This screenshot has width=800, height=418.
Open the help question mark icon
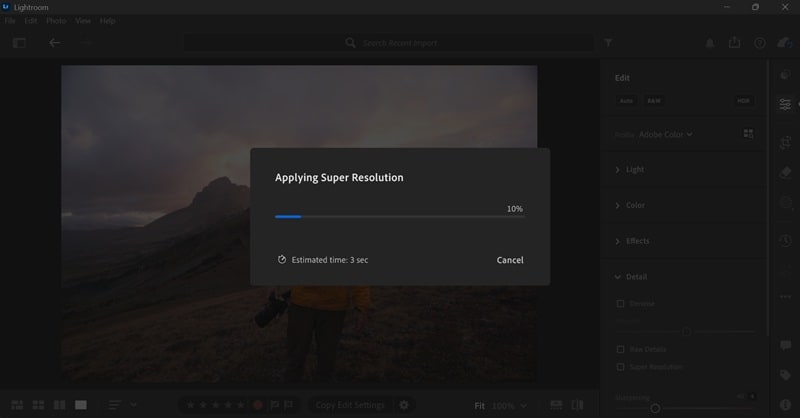(760, 43)
